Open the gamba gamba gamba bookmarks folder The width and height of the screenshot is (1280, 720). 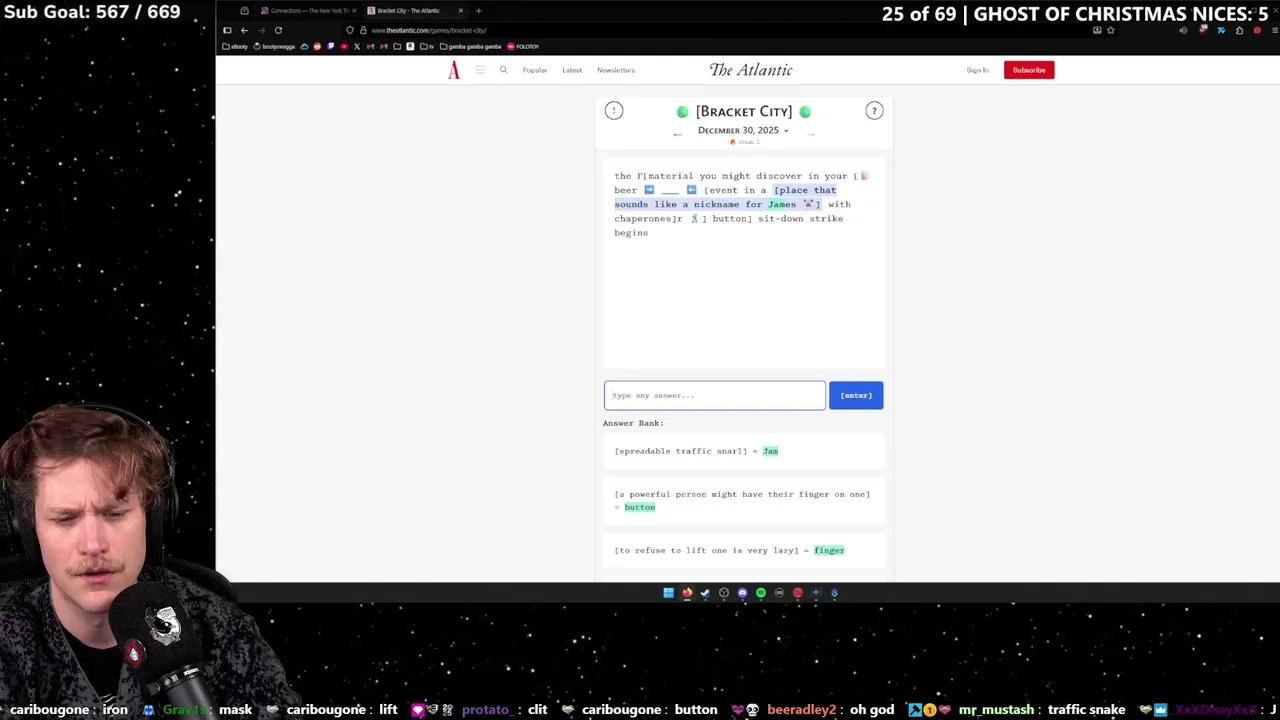pyautogui.click(x=471, y=47)
